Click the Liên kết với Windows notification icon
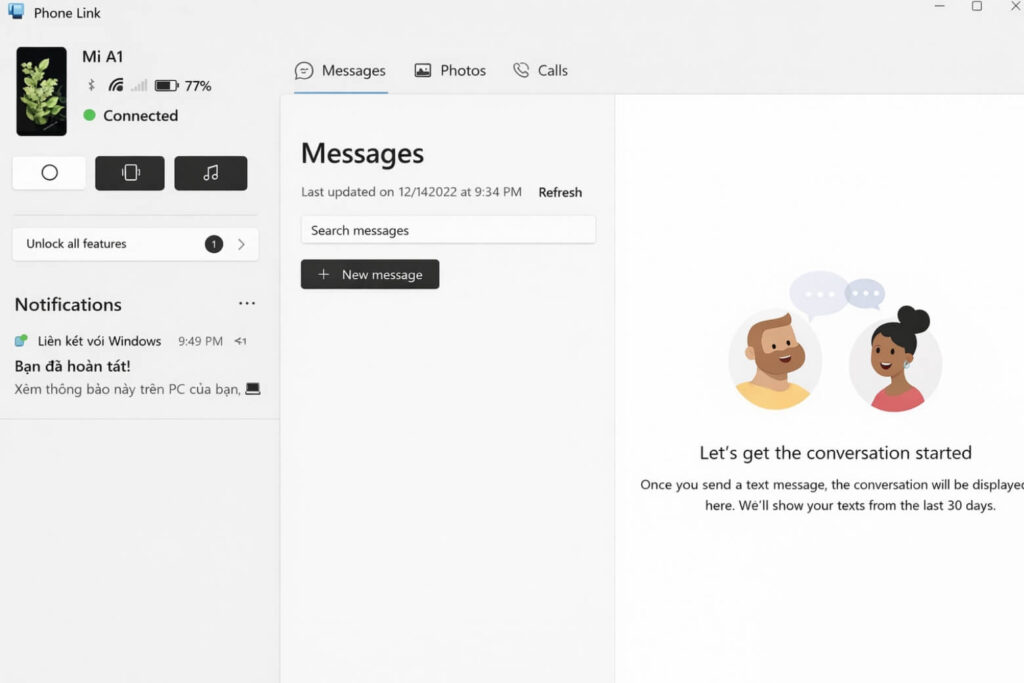 (22, 341)
